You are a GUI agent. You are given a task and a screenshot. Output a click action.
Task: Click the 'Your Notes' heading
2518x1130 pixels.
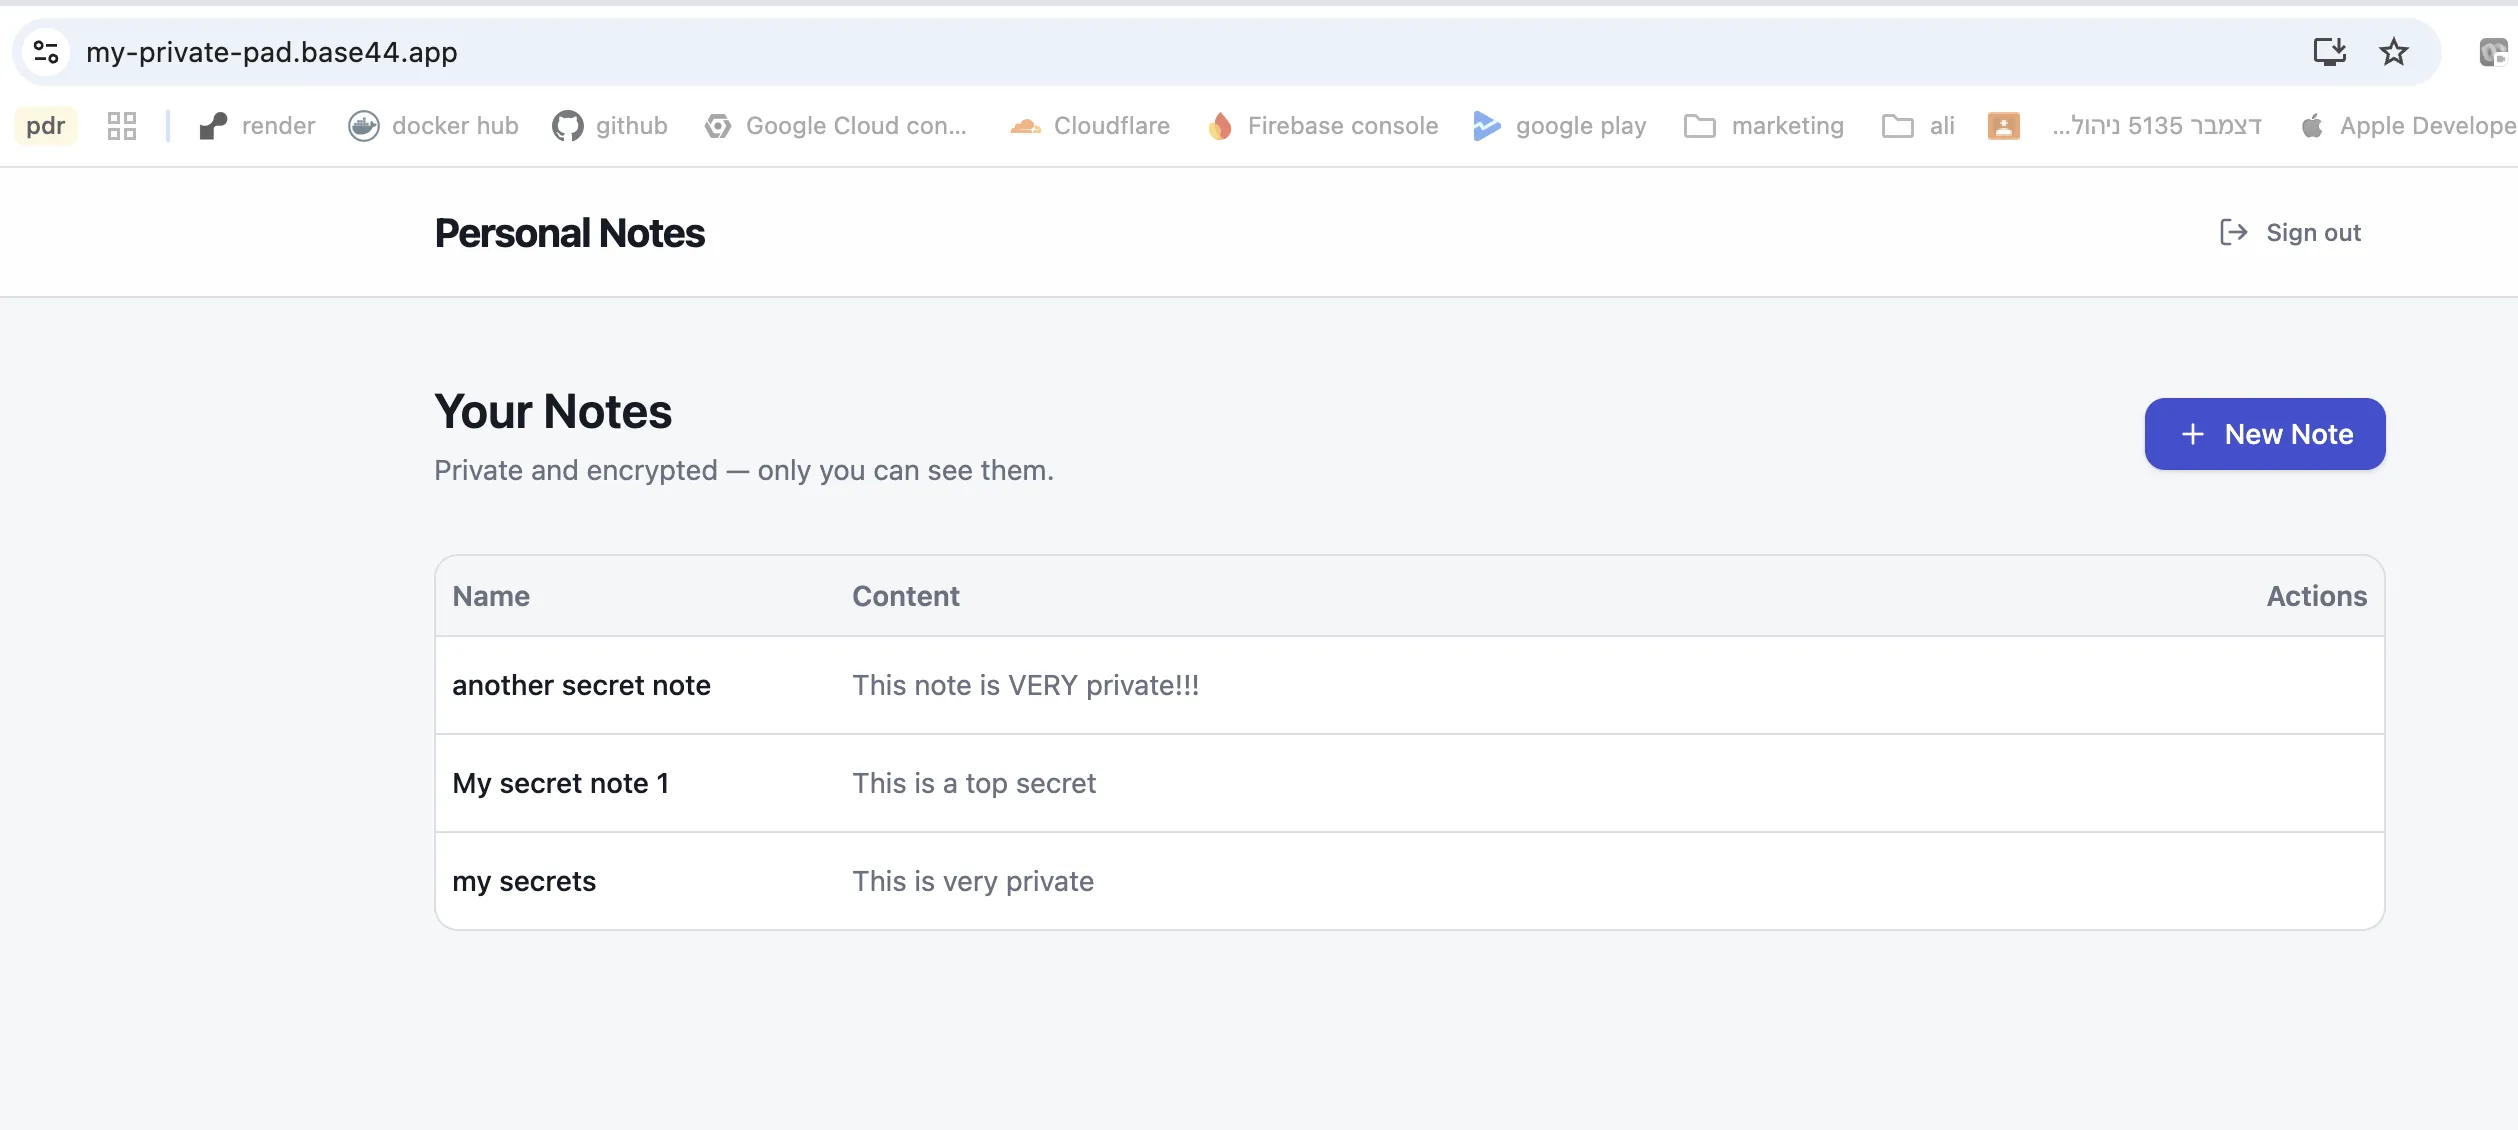[553, 411]
